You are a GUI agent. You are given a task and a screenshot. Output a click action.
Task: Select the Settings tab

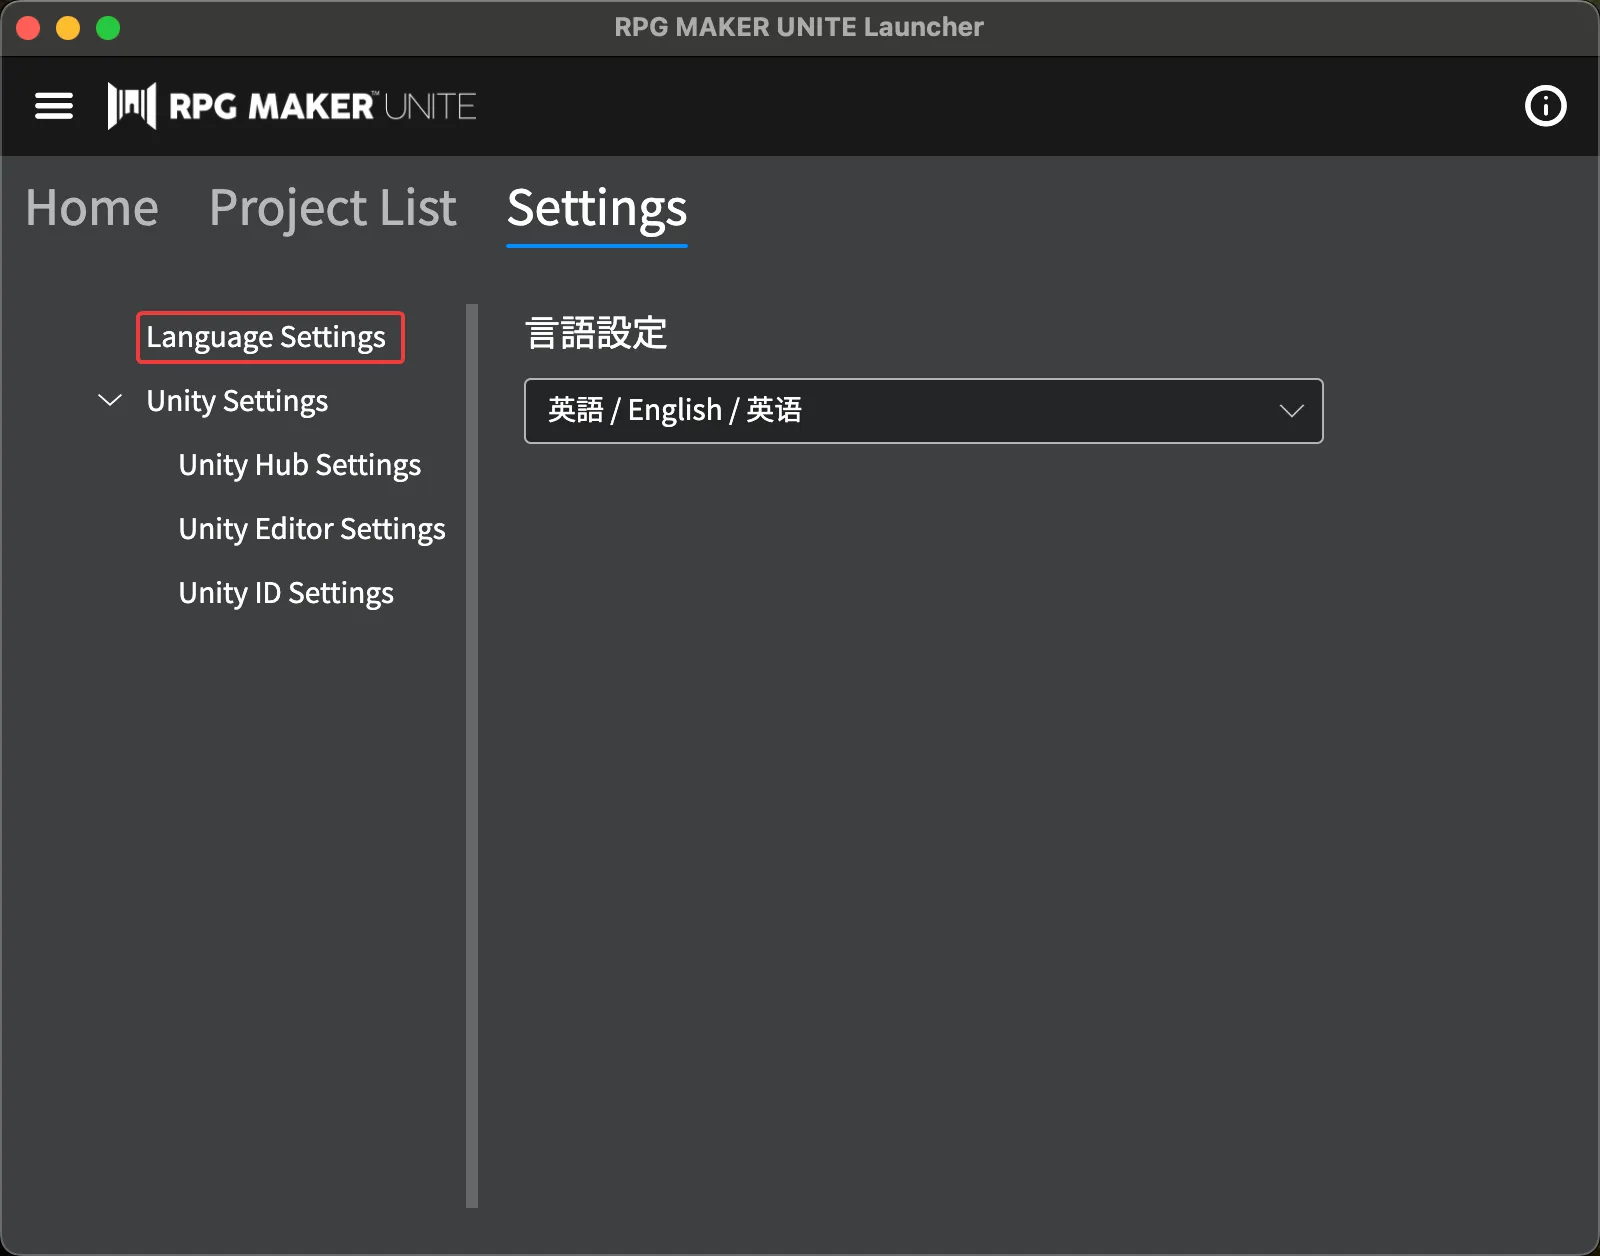tap(597, 210)
